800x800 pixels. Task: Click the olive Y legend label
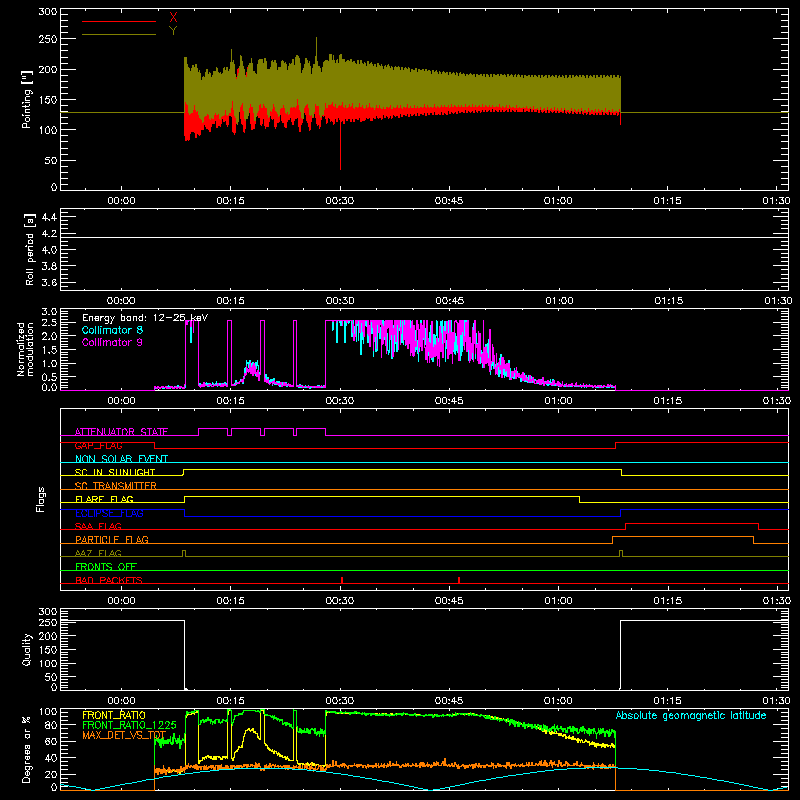[173, 31]
